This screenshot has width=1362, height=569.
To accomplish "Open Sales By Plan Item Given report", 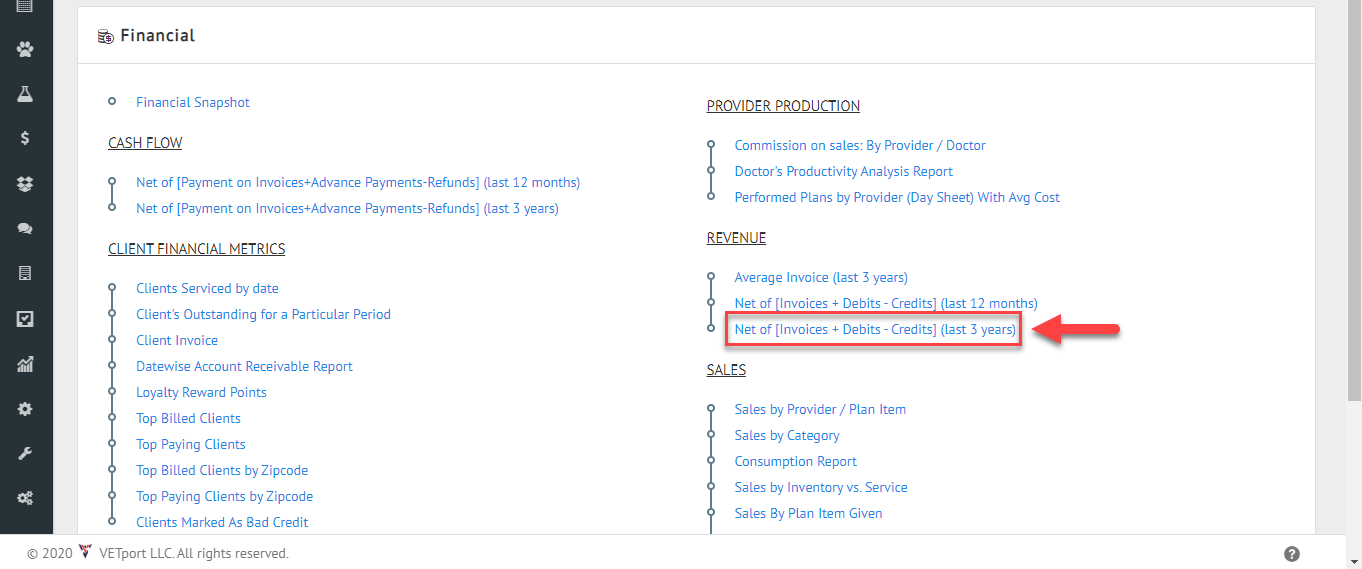I will tap(808, 513).
